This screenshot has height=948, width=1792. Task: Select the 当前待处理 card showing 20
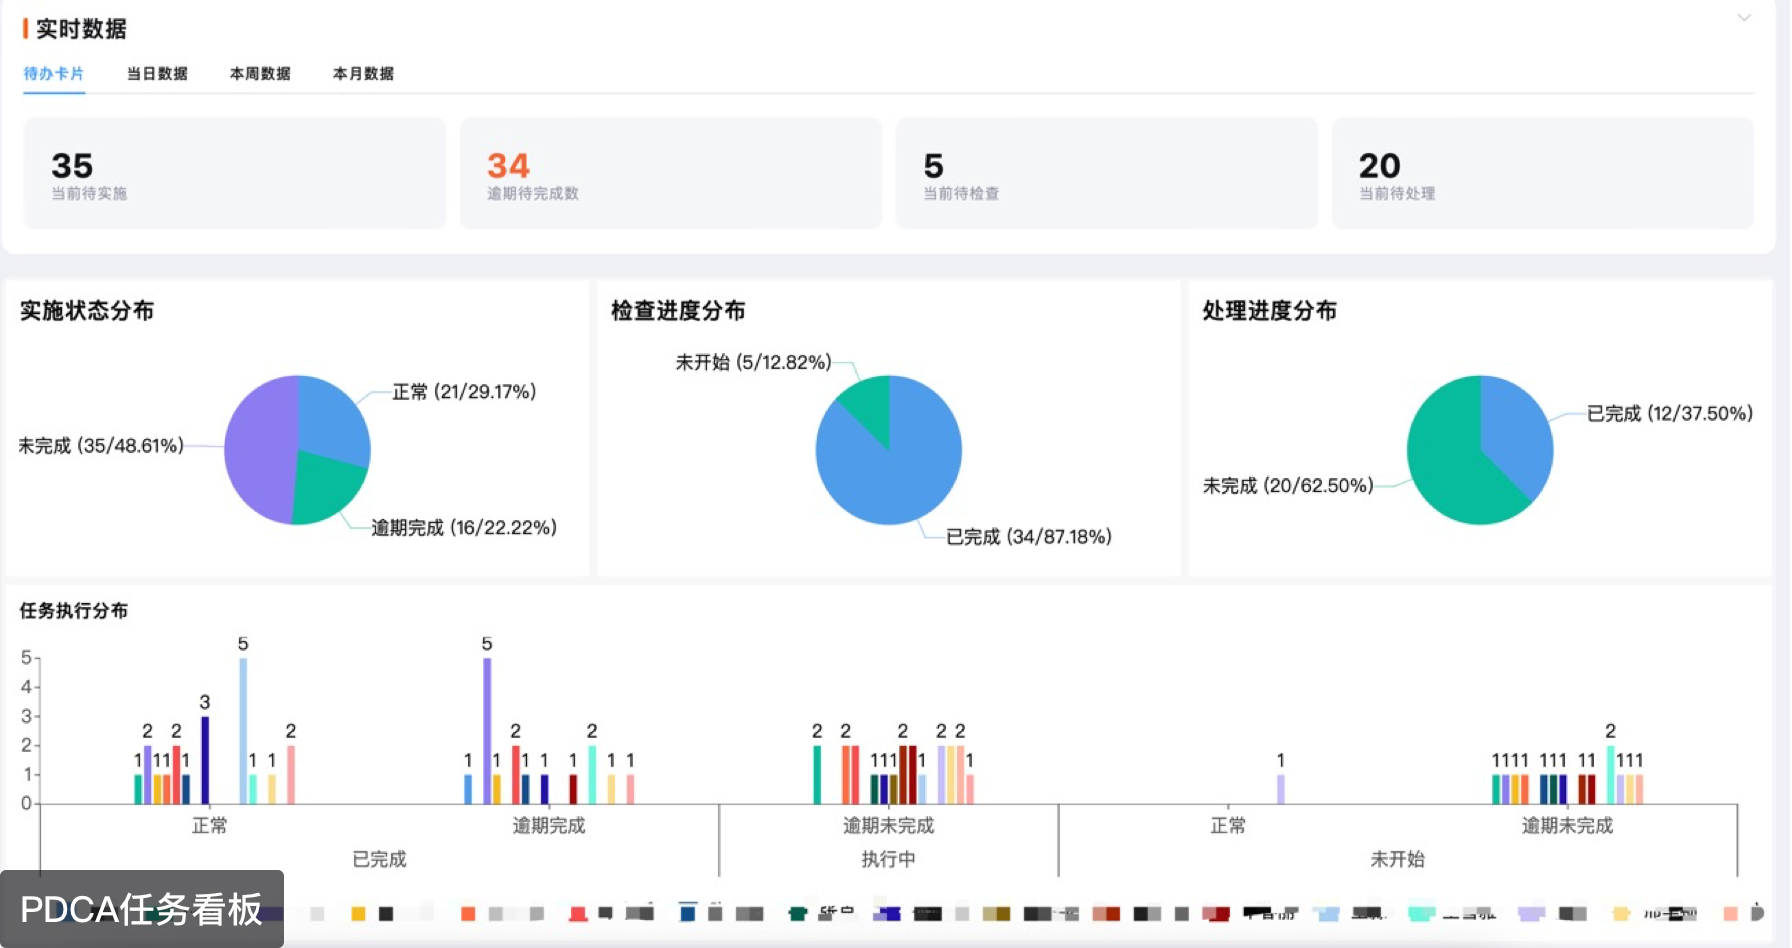point(1542,174)
